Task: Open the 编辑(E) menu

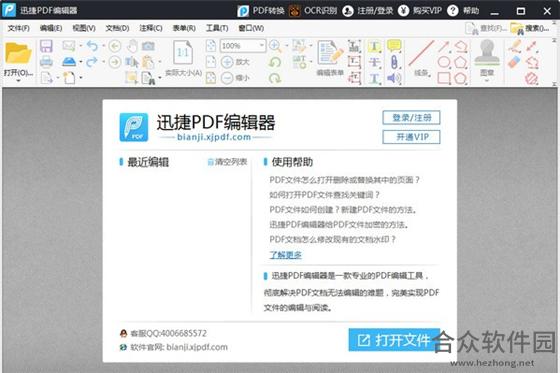Action: pyautogui.click(x=51, y=28)
